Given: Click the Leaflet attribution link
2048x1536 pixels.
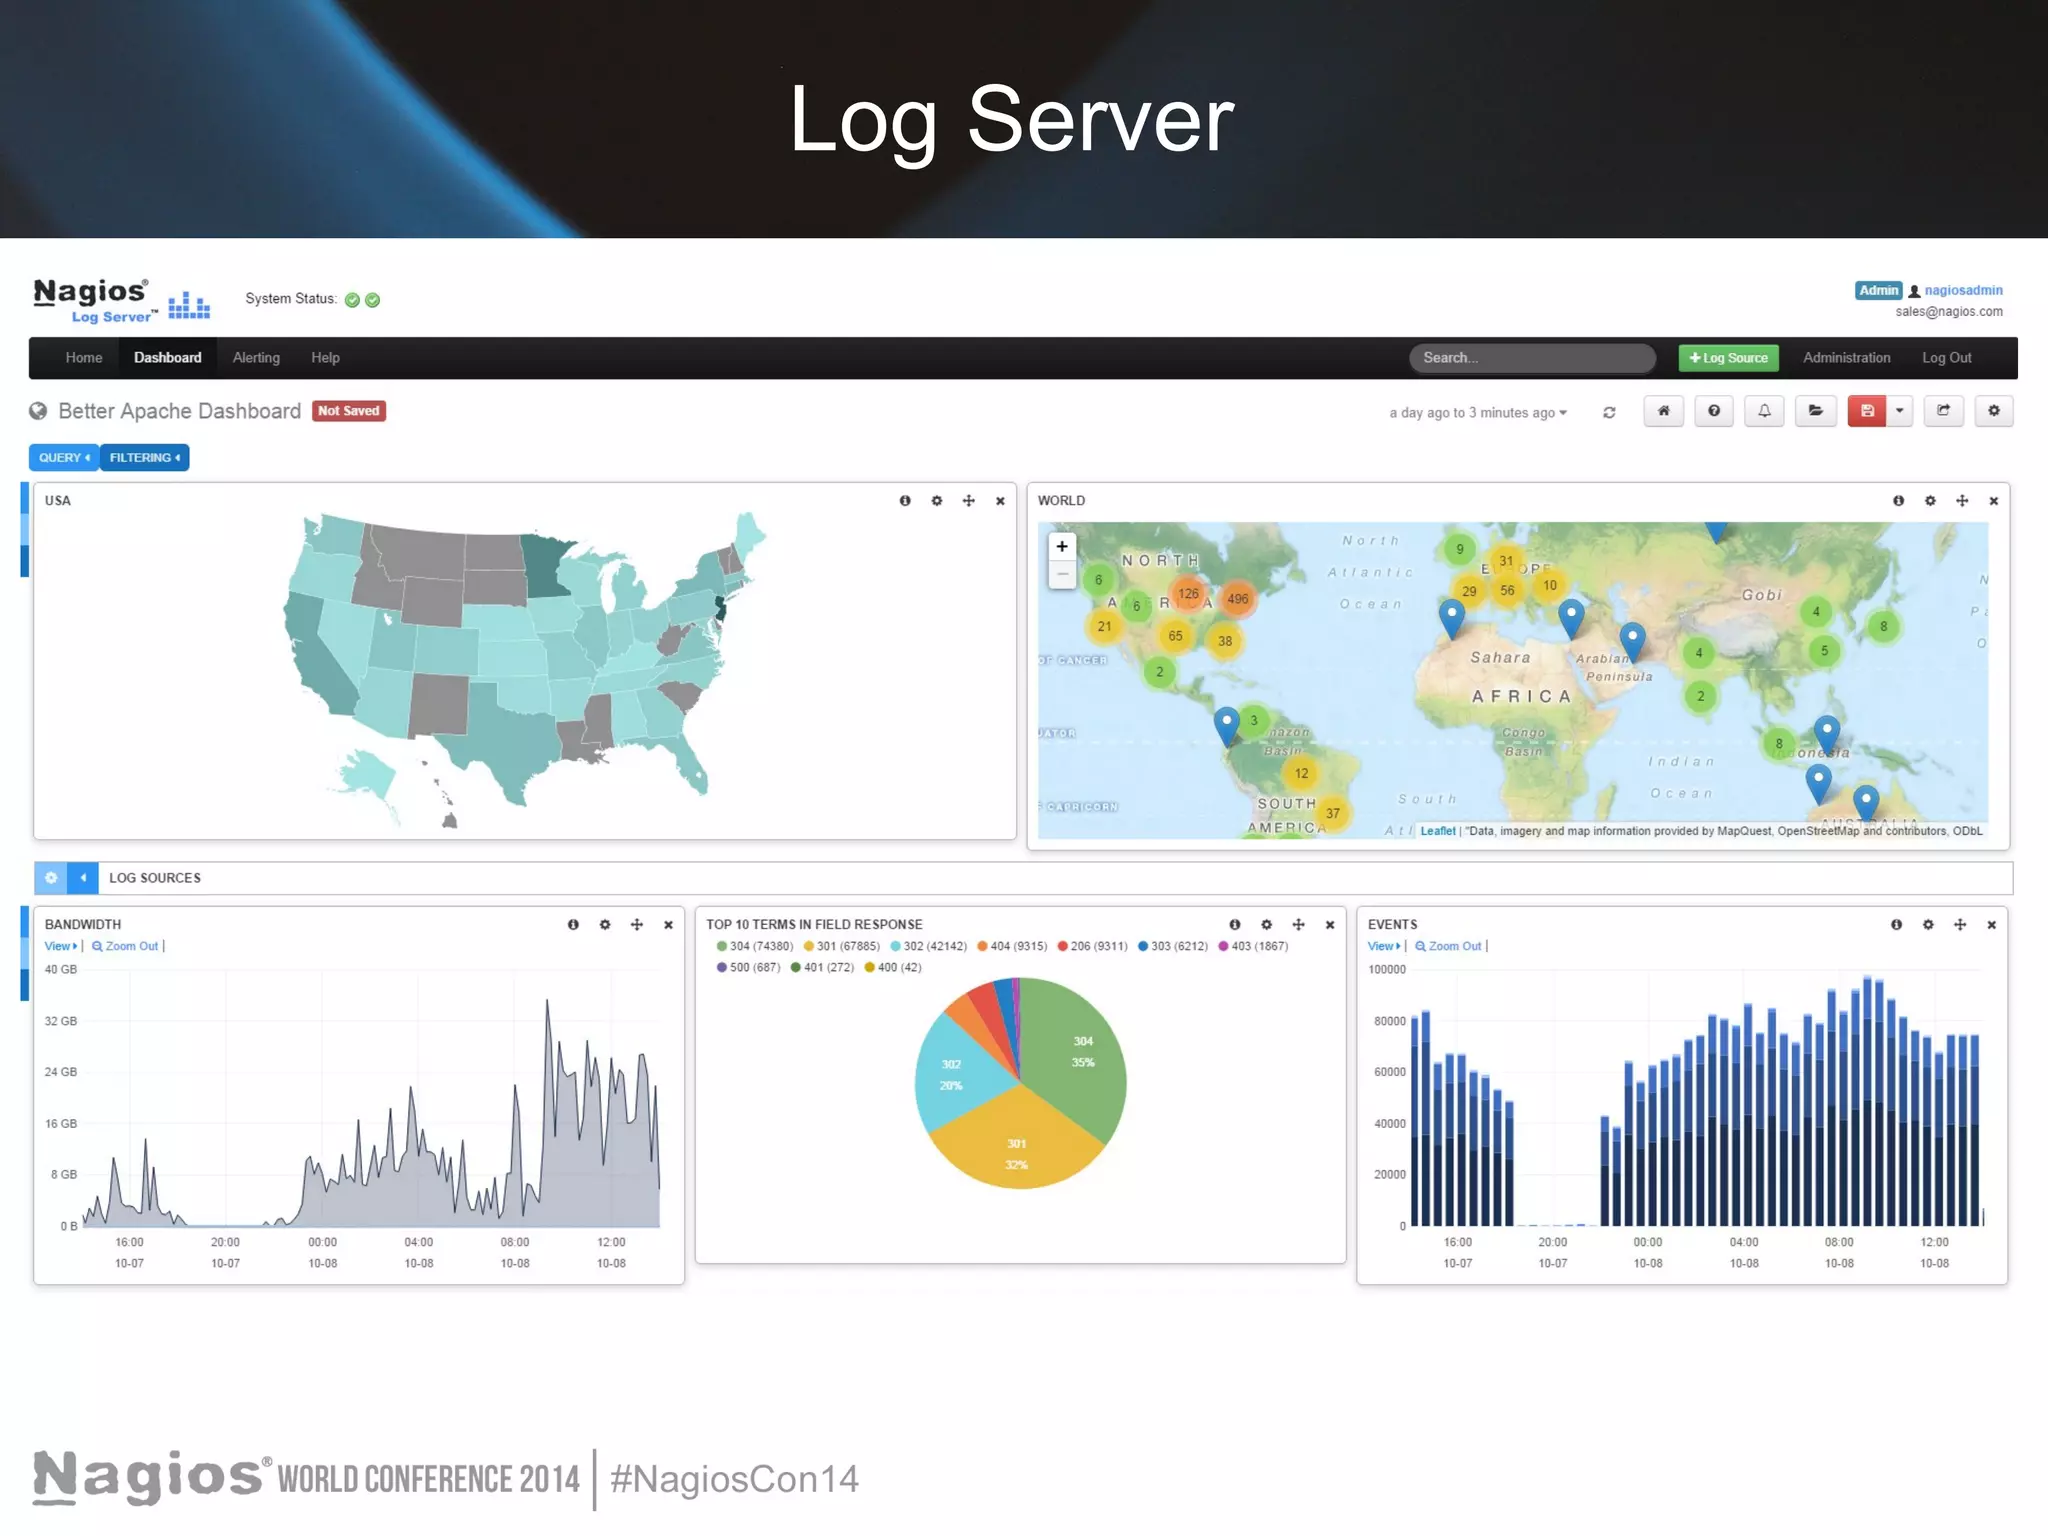Looking at the screenshot, I should coord(1438,831).
